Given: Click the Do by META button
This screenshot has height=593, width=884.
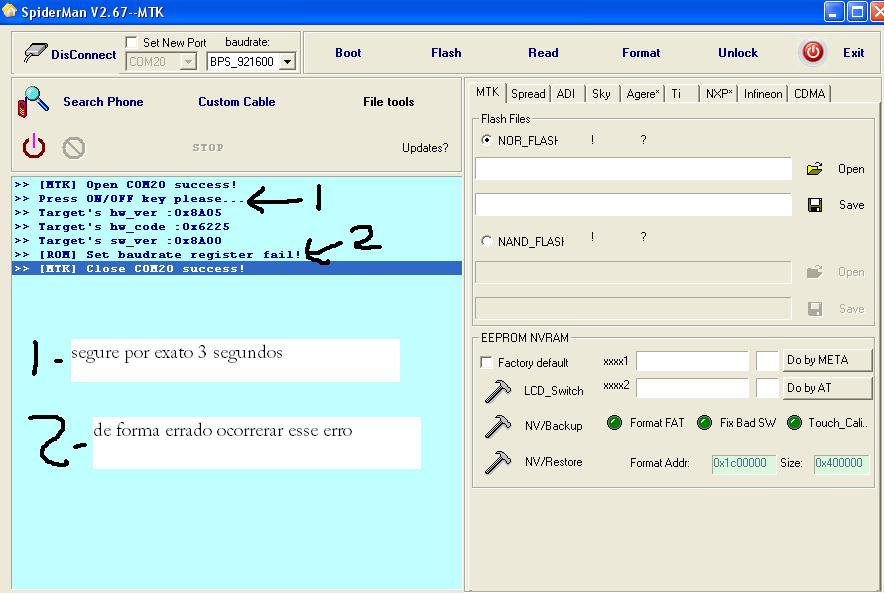Looking at the screenshot, I should [826, 360].
